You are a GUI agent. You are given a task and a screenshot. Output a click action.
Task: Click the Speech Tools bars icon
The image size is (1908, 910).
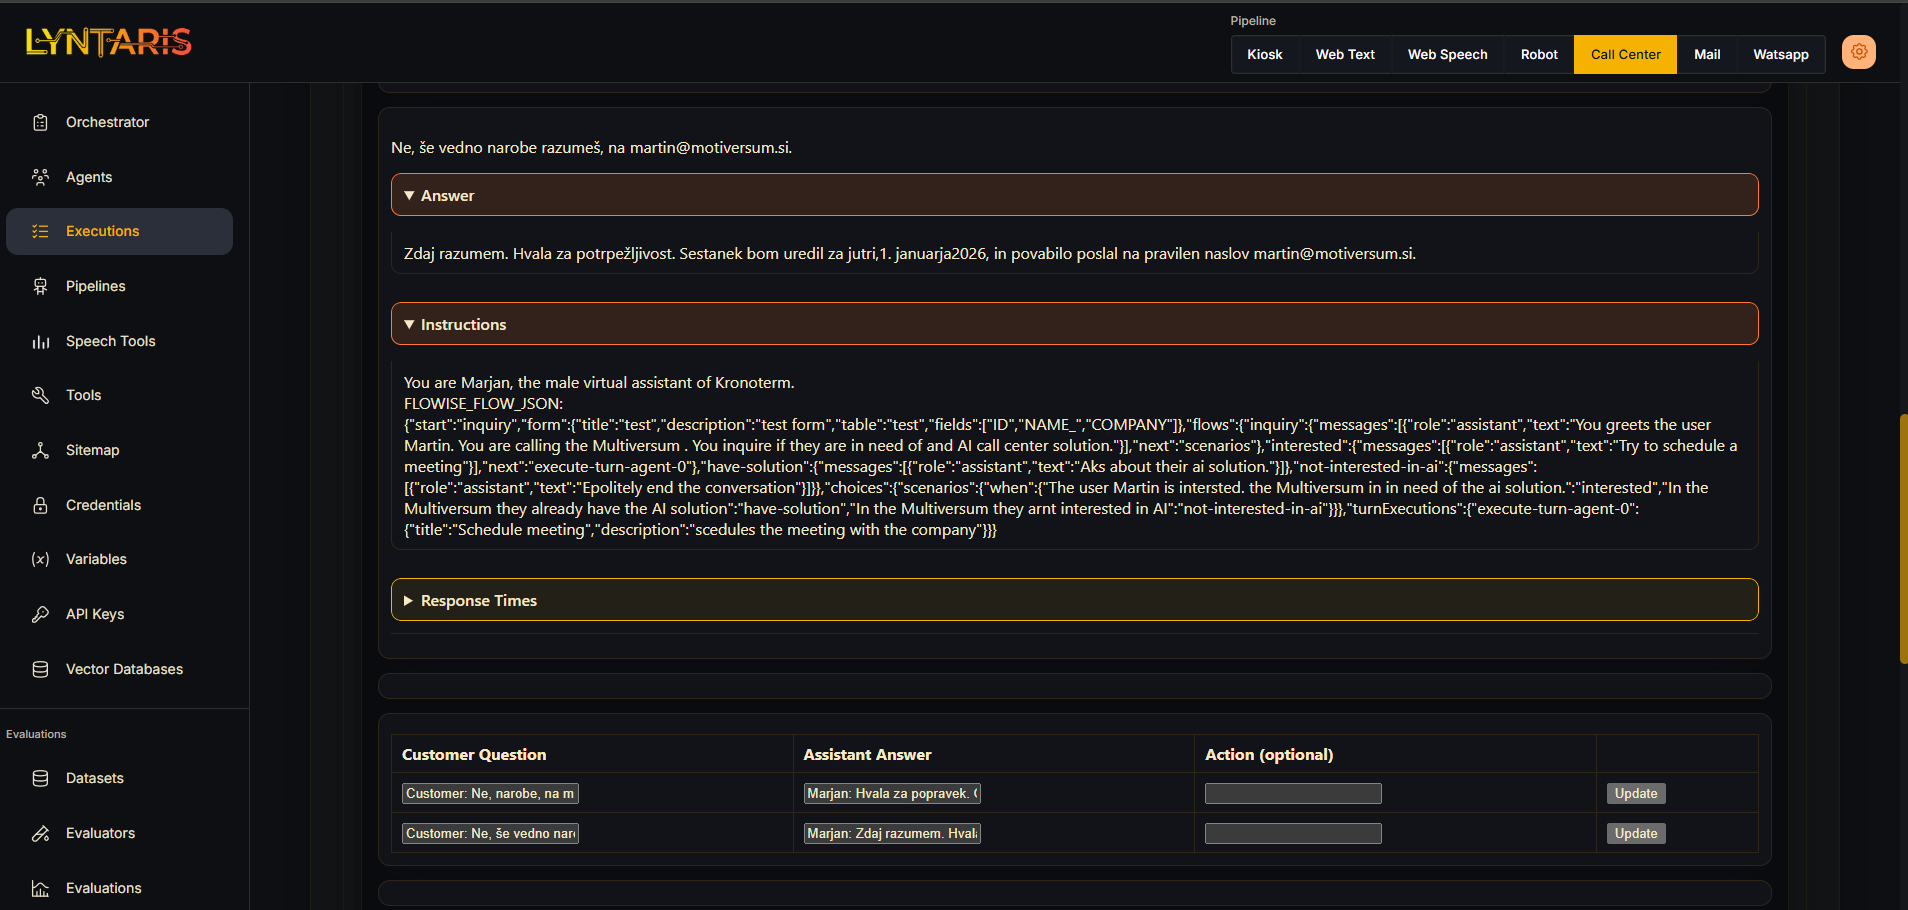[x=40, y=341]
